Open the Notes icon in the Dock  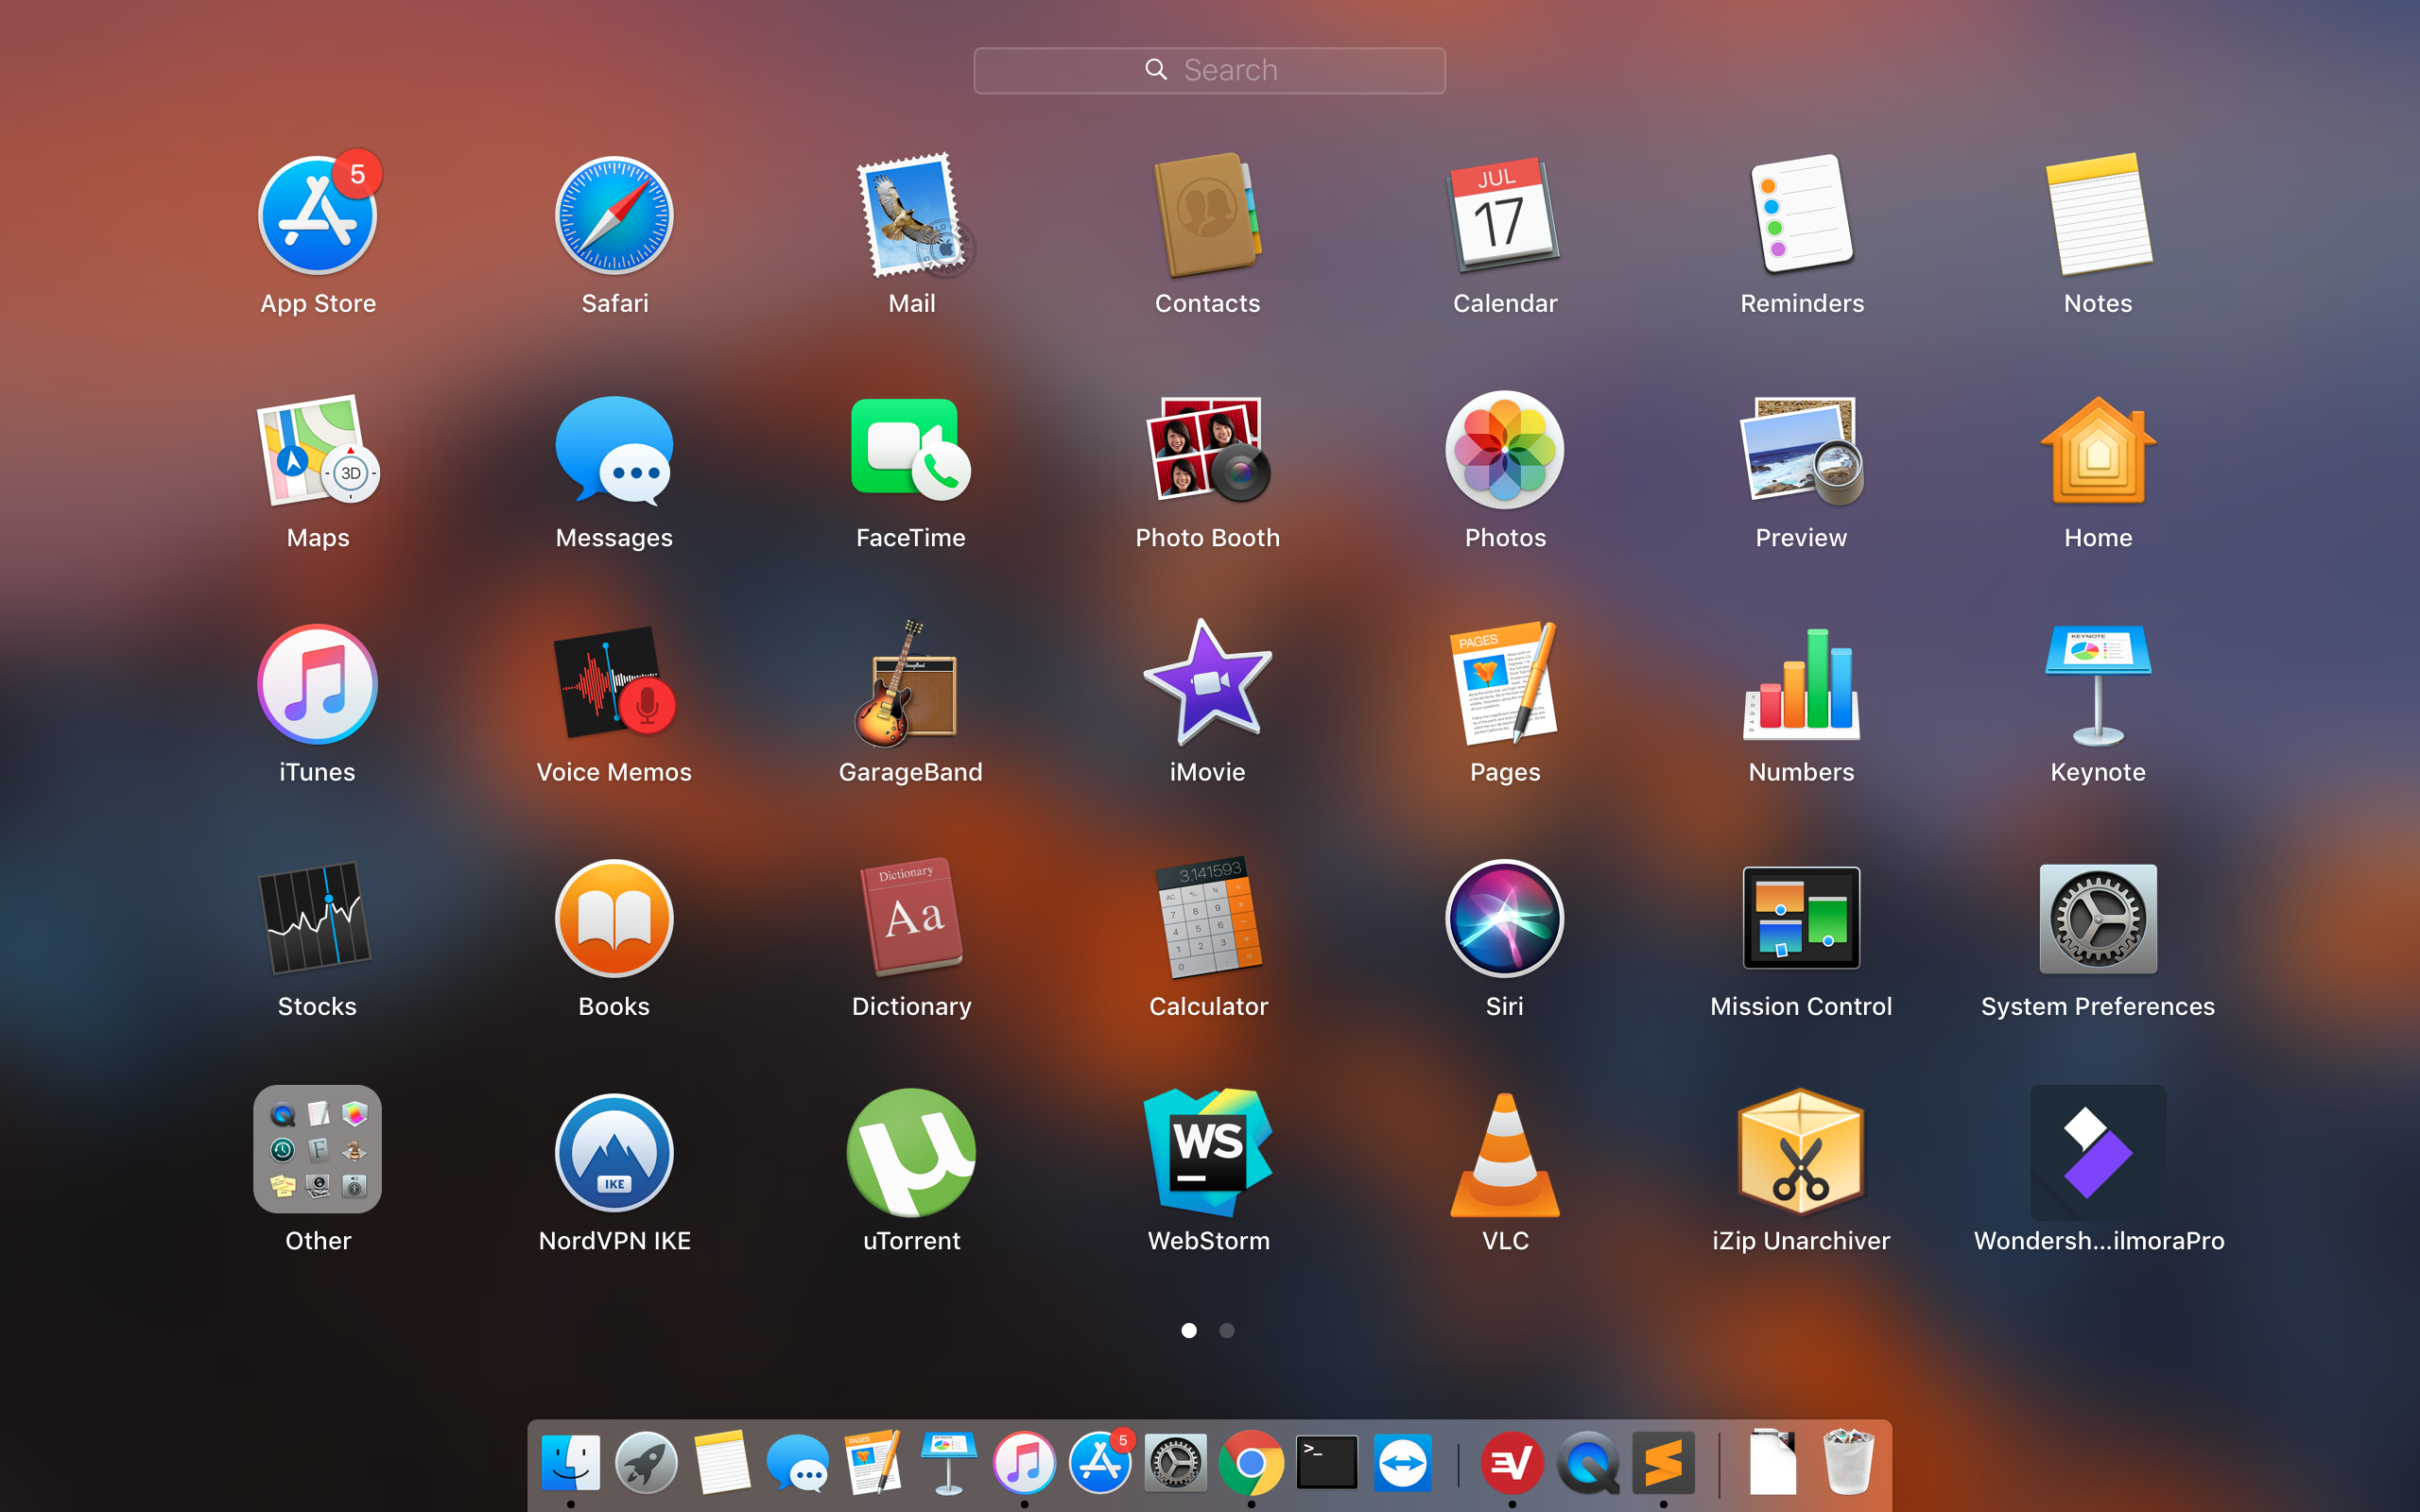(x=722, y=1462)
